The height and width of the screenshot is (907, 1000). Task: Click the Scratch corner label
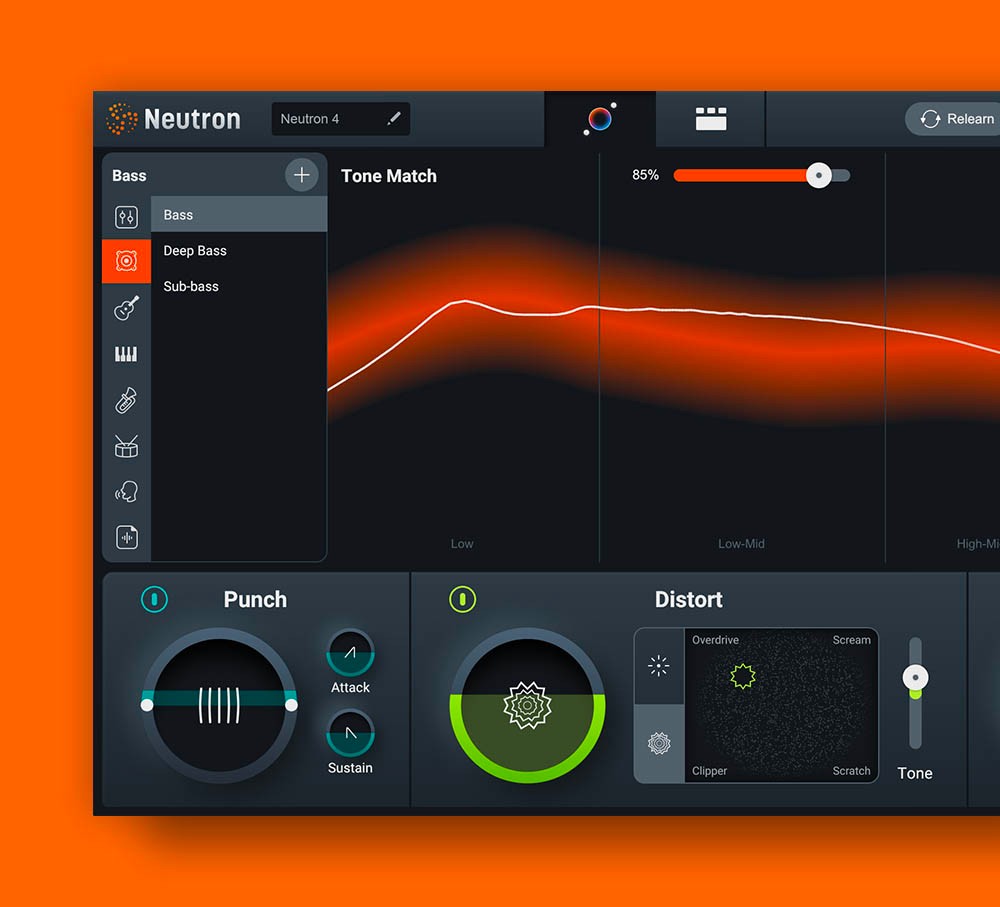click(851, 771)
